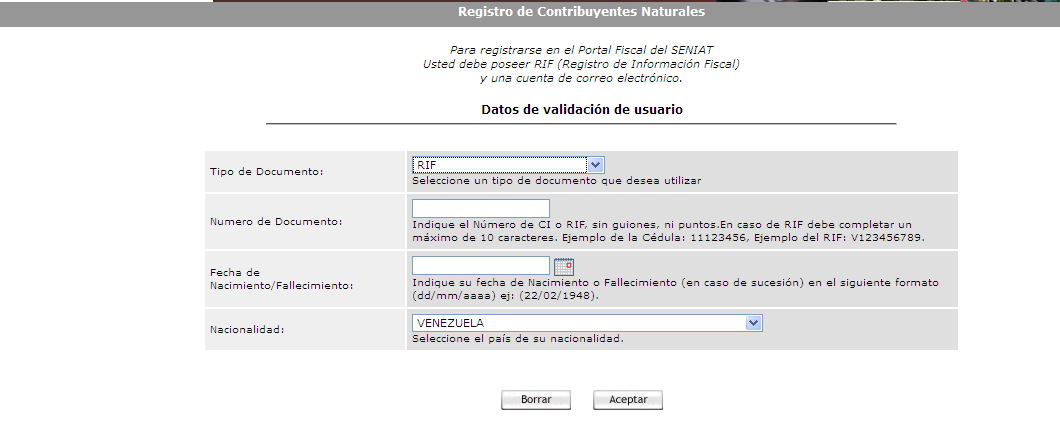Click the 'Datos de validación de usuario' heading
Image resolution: width=1060 pixels, height=438 pixels.
click(x=582, y=110)
